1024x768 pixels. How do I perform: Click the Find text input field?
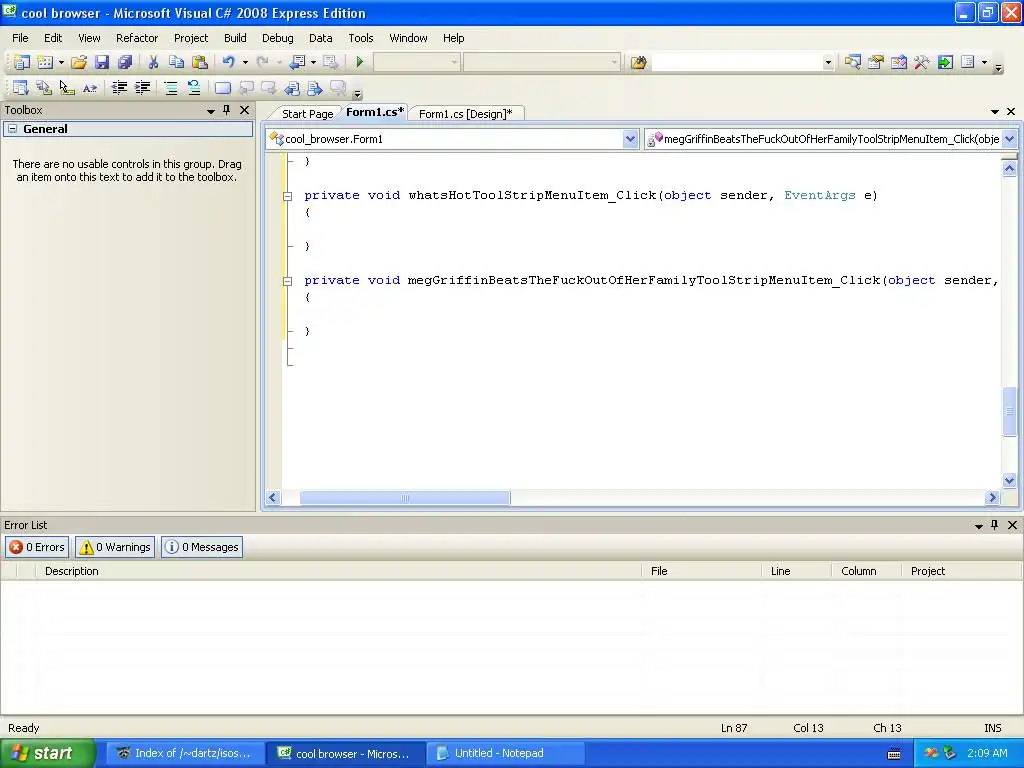click(x=736, y=63)
